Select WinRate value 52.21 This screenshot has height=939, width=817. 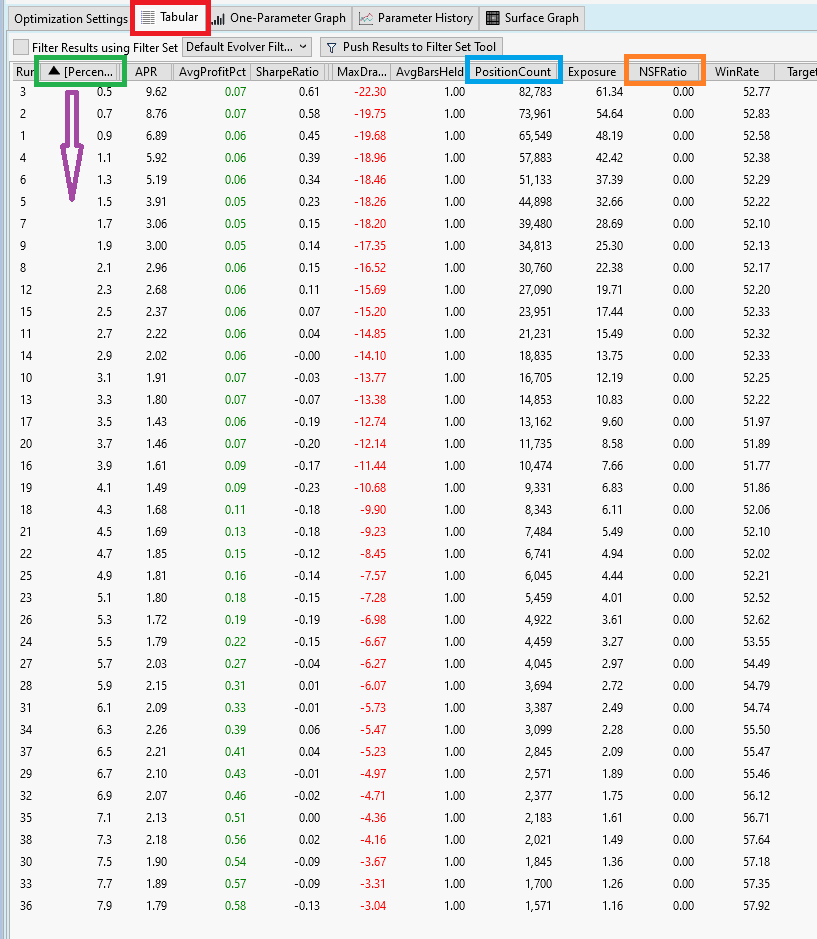point(757,576)
